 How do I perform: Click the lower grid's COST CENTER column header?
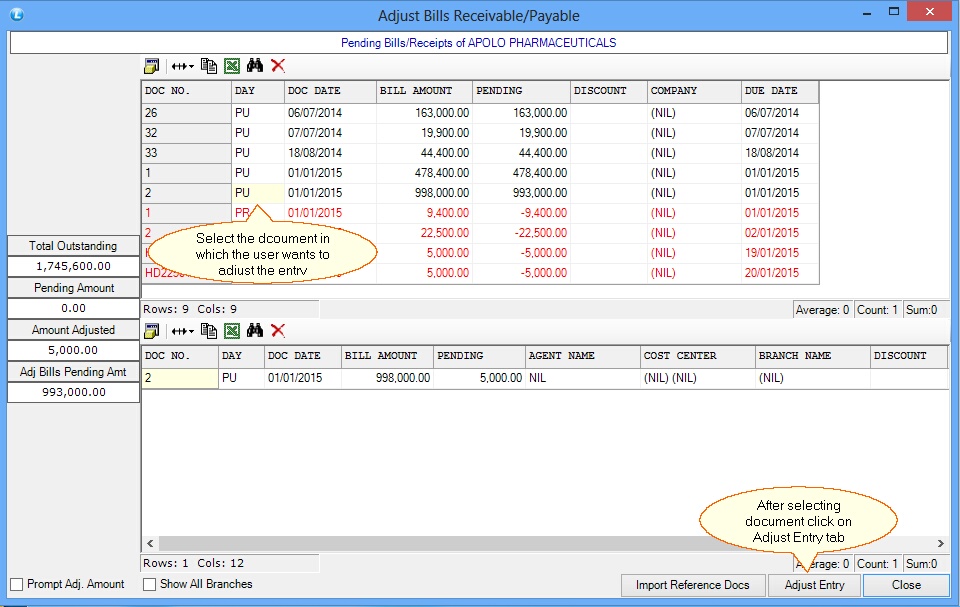(x=698, y=356)
